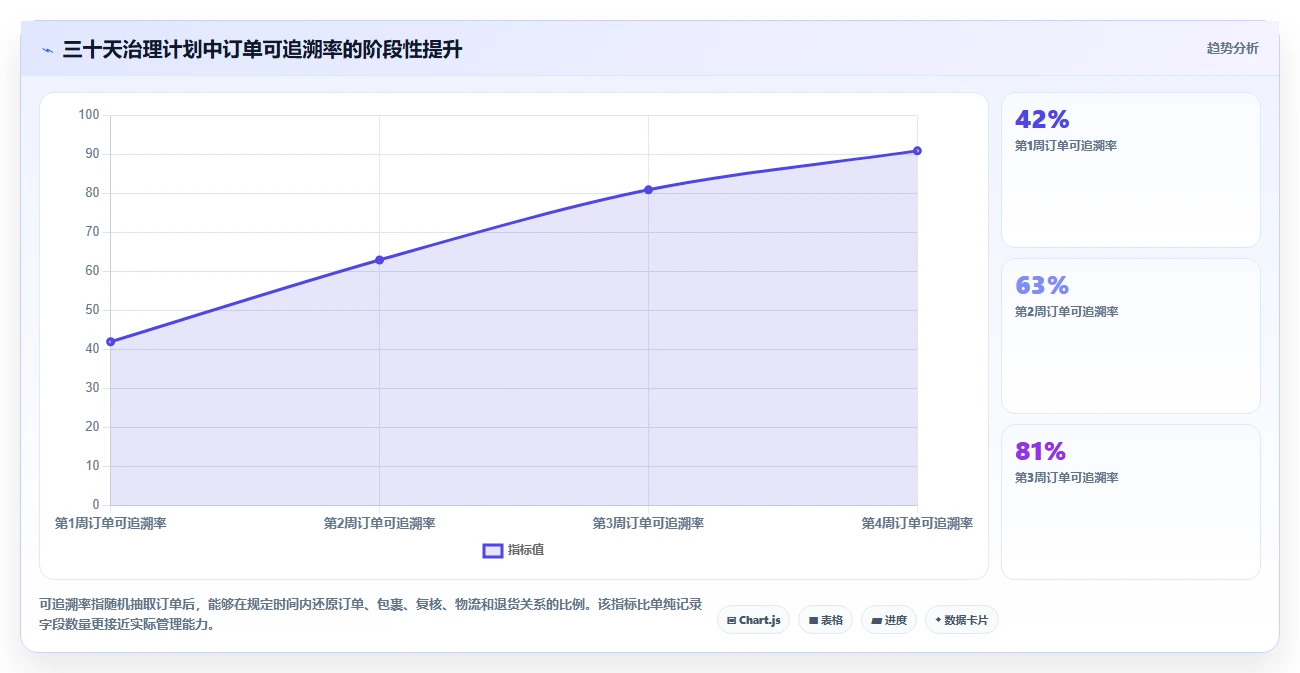Click the week 1 data point at 42
The height and width of the screenshot is (673, 1300).
[110, 342]
